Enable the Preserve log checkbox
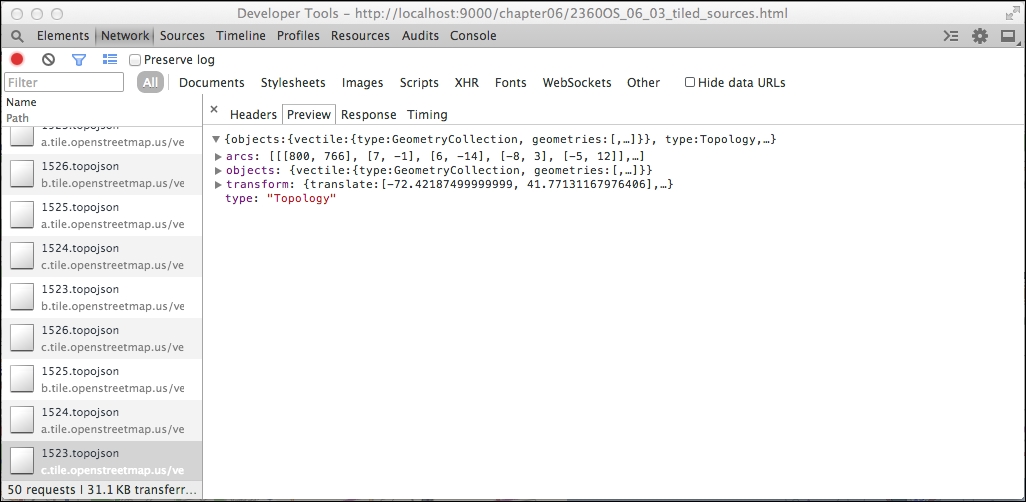This screenshot has height=502, width=1026. click(135, 60)
